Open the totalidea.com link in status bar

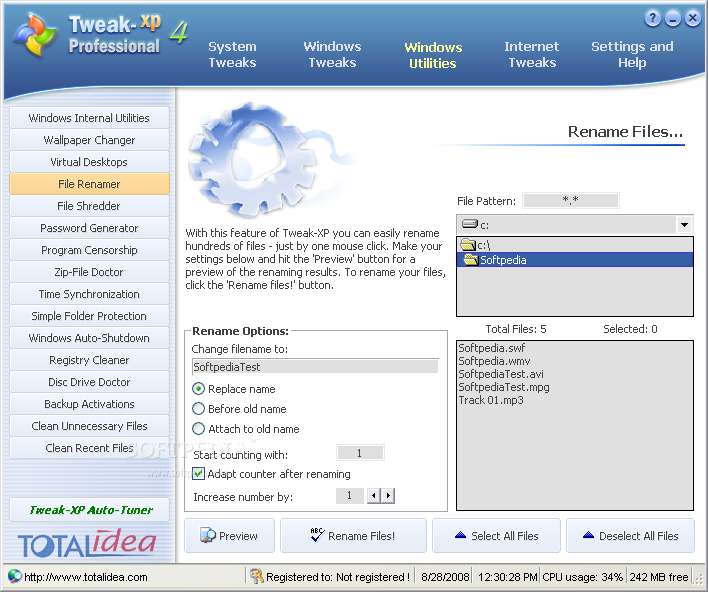(86, 577)
